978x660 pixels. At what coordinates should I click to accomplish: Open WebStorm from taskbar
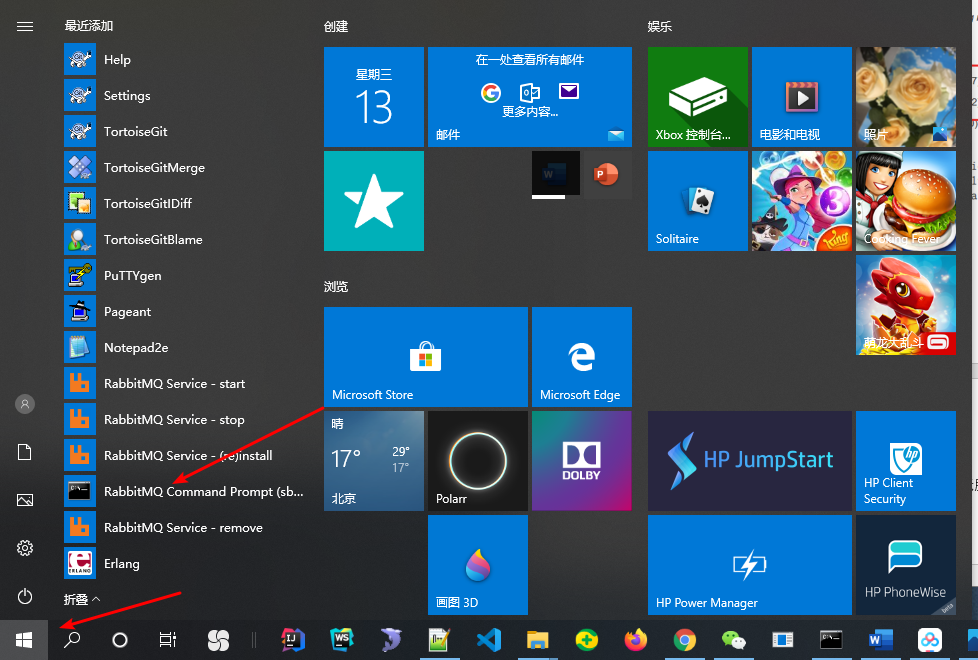pos(342,640)
